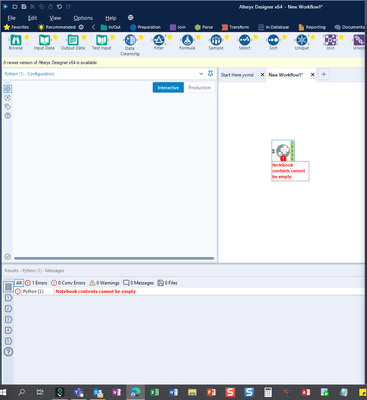Viewport: 367px width, 400px height.
Task: Switch to Start Here.yxmd tab
Action: [x=237, y=75]
